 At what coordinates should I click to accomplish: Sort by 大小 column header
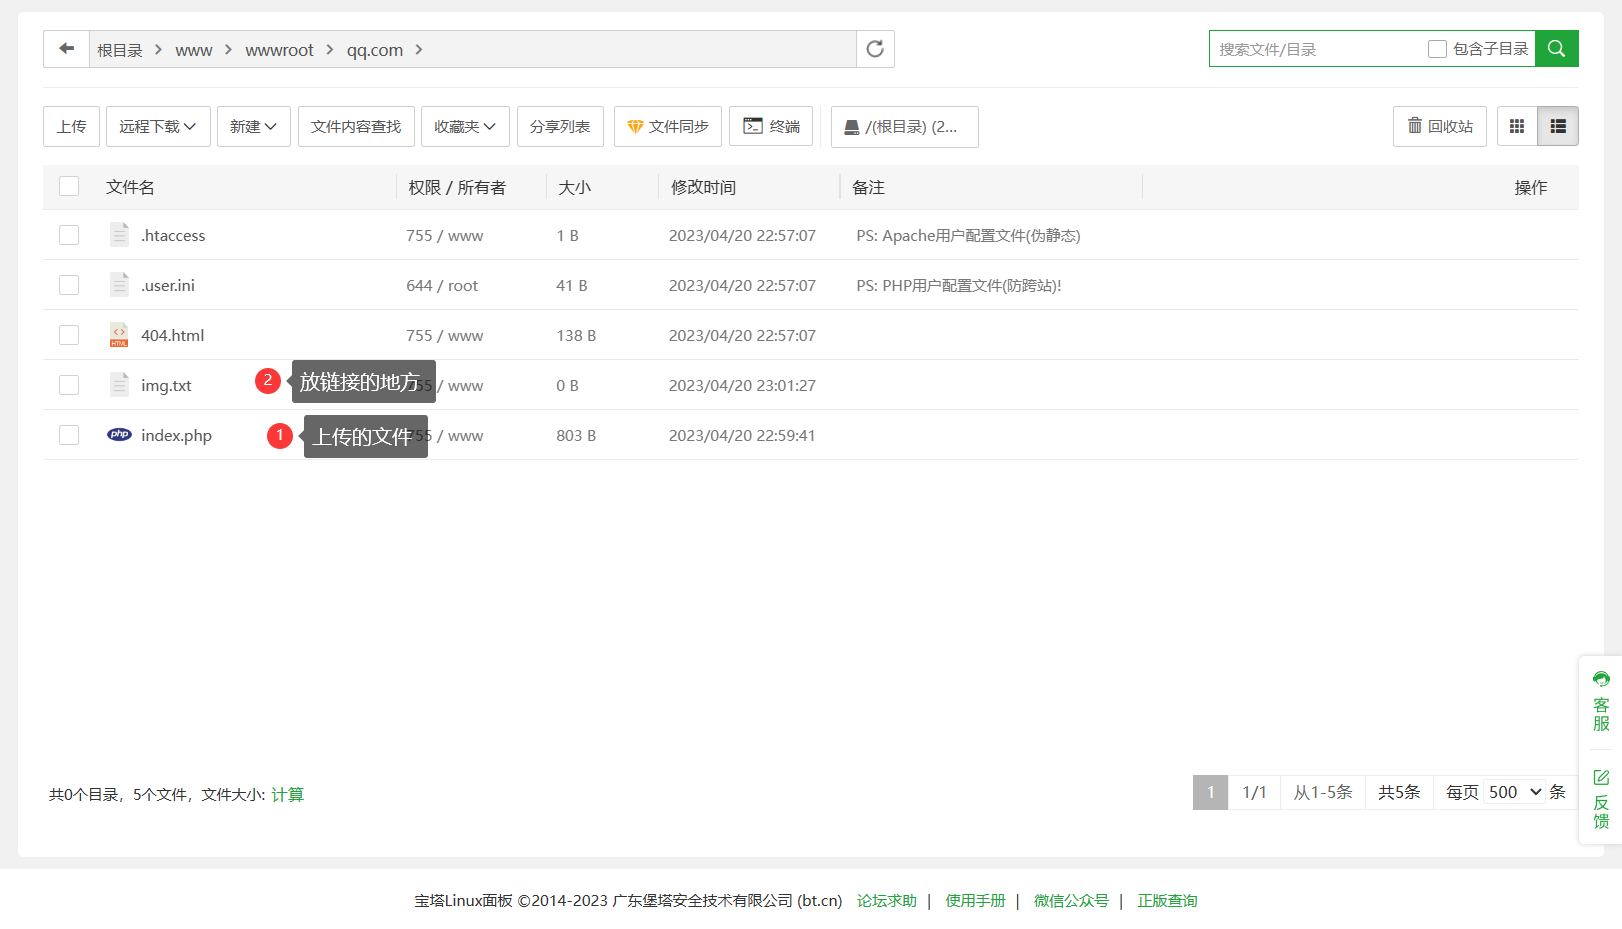[x=574, y=187]
